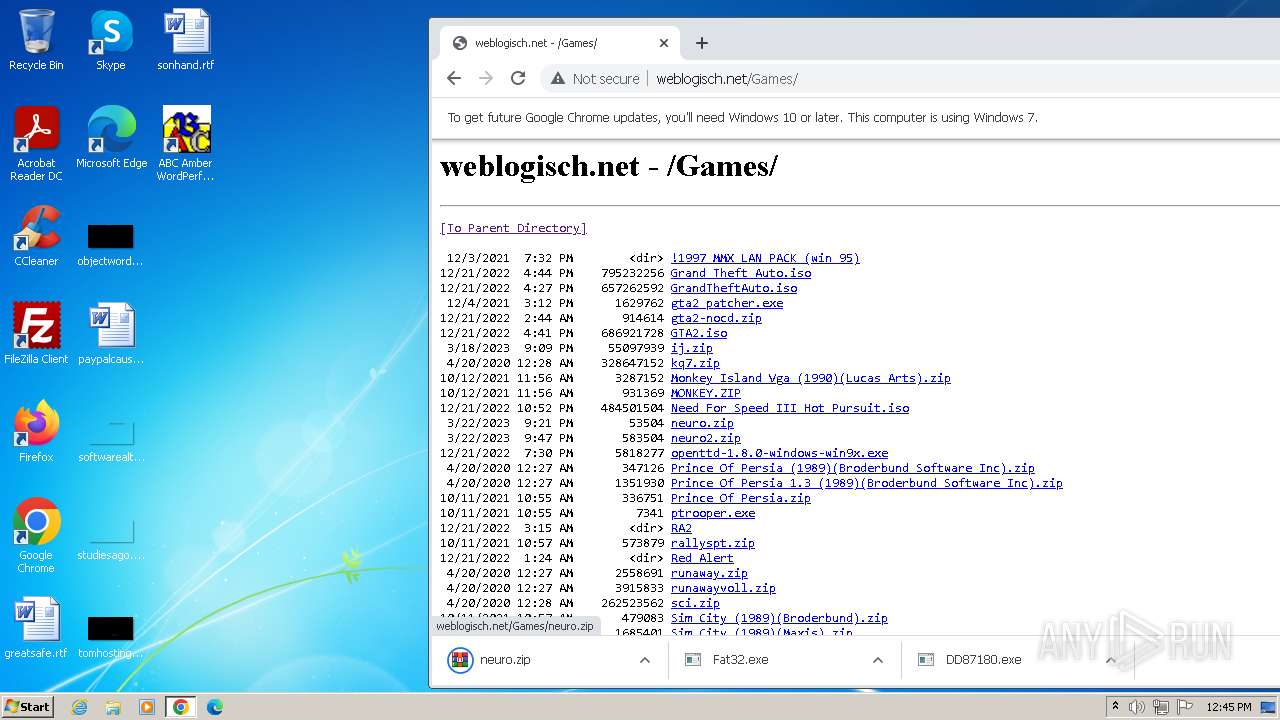Click the neuro.zip link in the listing
The height and width of the screenshot is (720, 1280).
(x=702, y=423)
